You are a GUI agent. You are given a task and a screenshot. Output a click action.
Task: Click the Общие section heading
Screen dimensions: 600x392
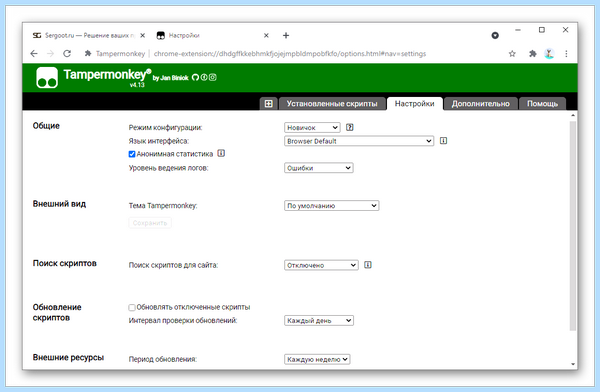coord(46,126)
